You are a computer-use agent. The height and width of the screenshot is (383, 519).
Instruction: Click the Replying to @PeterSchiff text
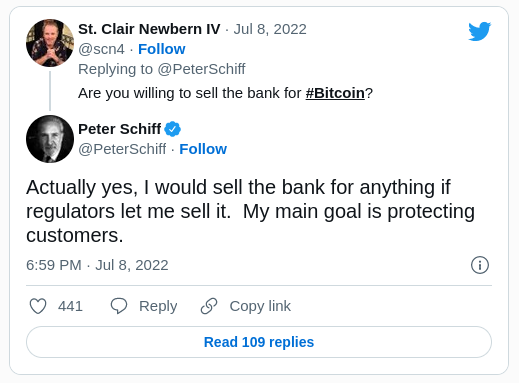pos(162,69)
